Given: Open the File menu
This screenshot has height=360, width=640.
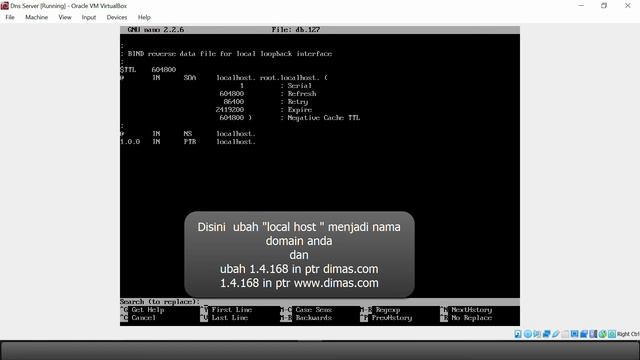Looking at the screenshot, I should point(10,17).
